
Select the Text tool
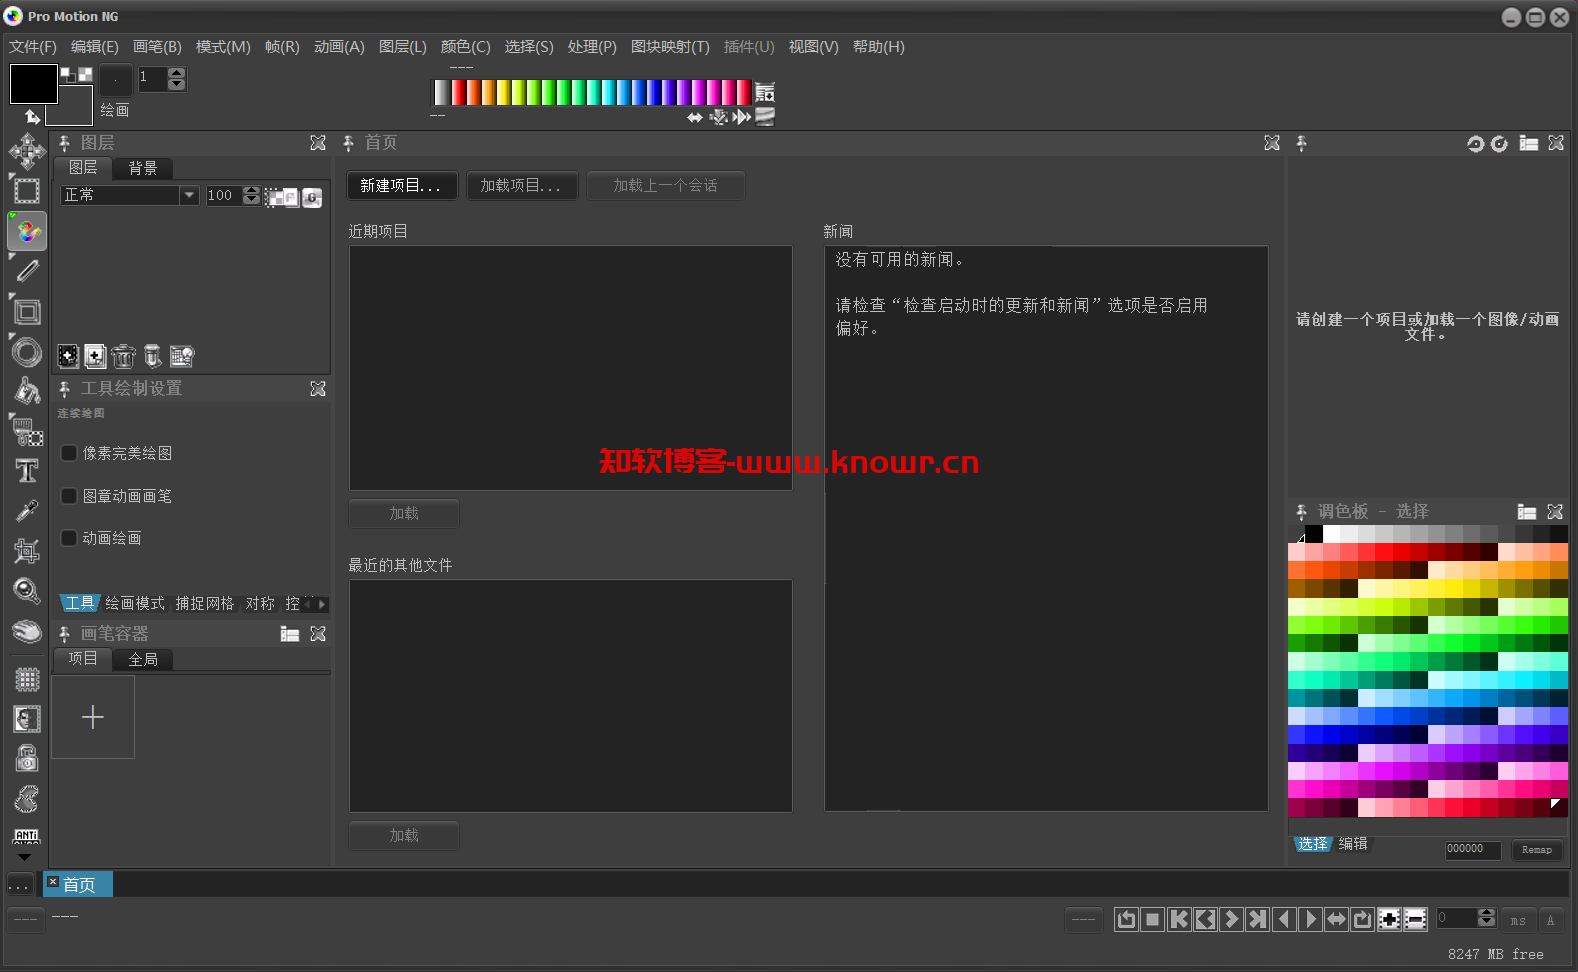[27, 471]
